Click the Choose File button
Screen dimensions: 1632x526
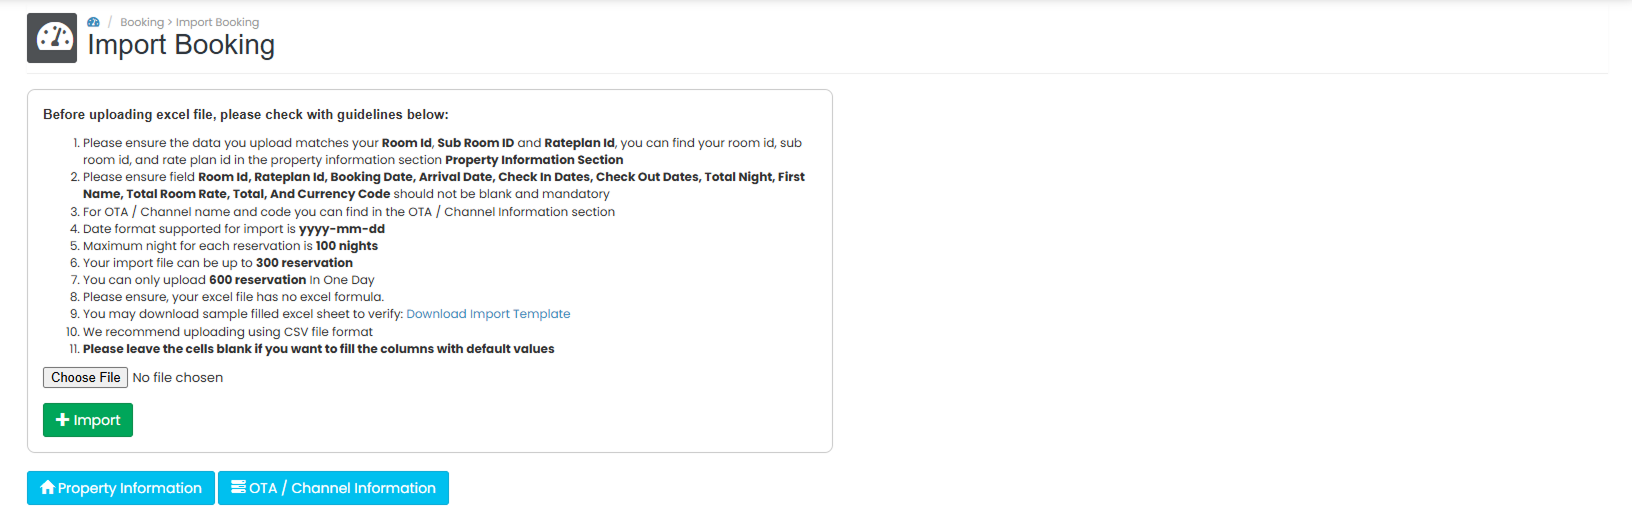[x=85, y=377]
